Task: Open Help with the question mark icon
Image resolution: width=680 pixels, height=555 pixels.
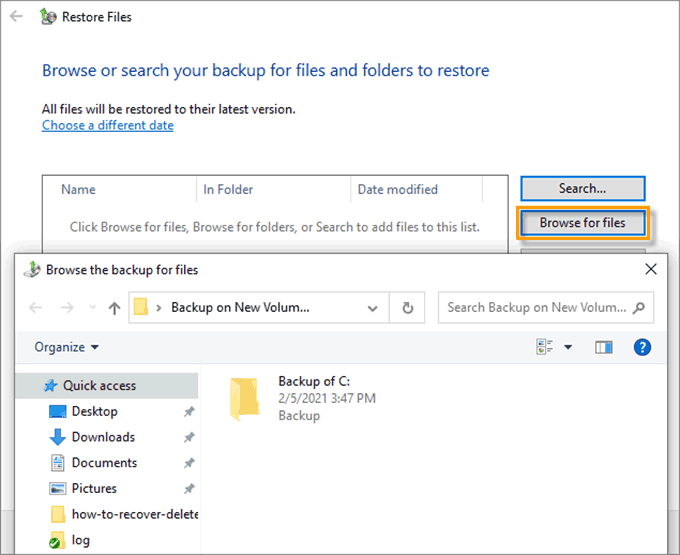Action: (642, 347)
